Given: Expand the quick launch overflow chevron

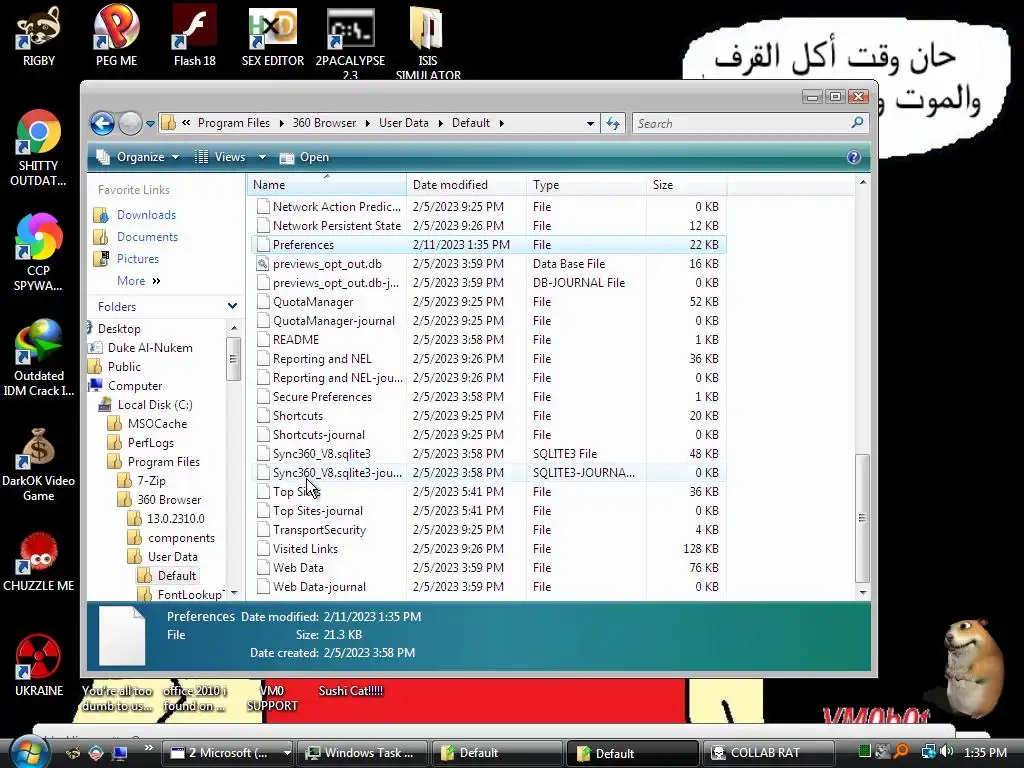Looking at the screenshot, I should pos(149,748).
